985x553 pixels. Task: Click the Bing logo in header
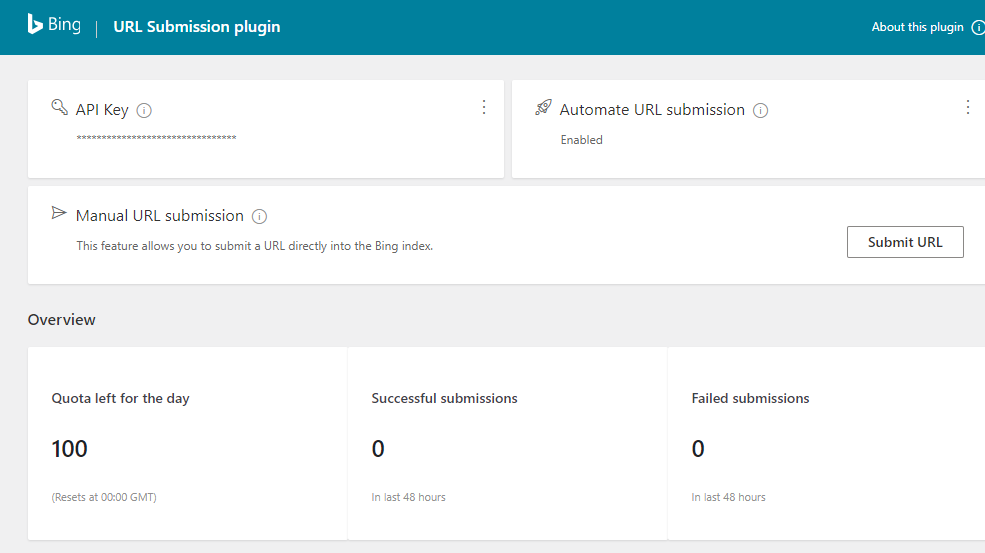click(x=54, y=25)
